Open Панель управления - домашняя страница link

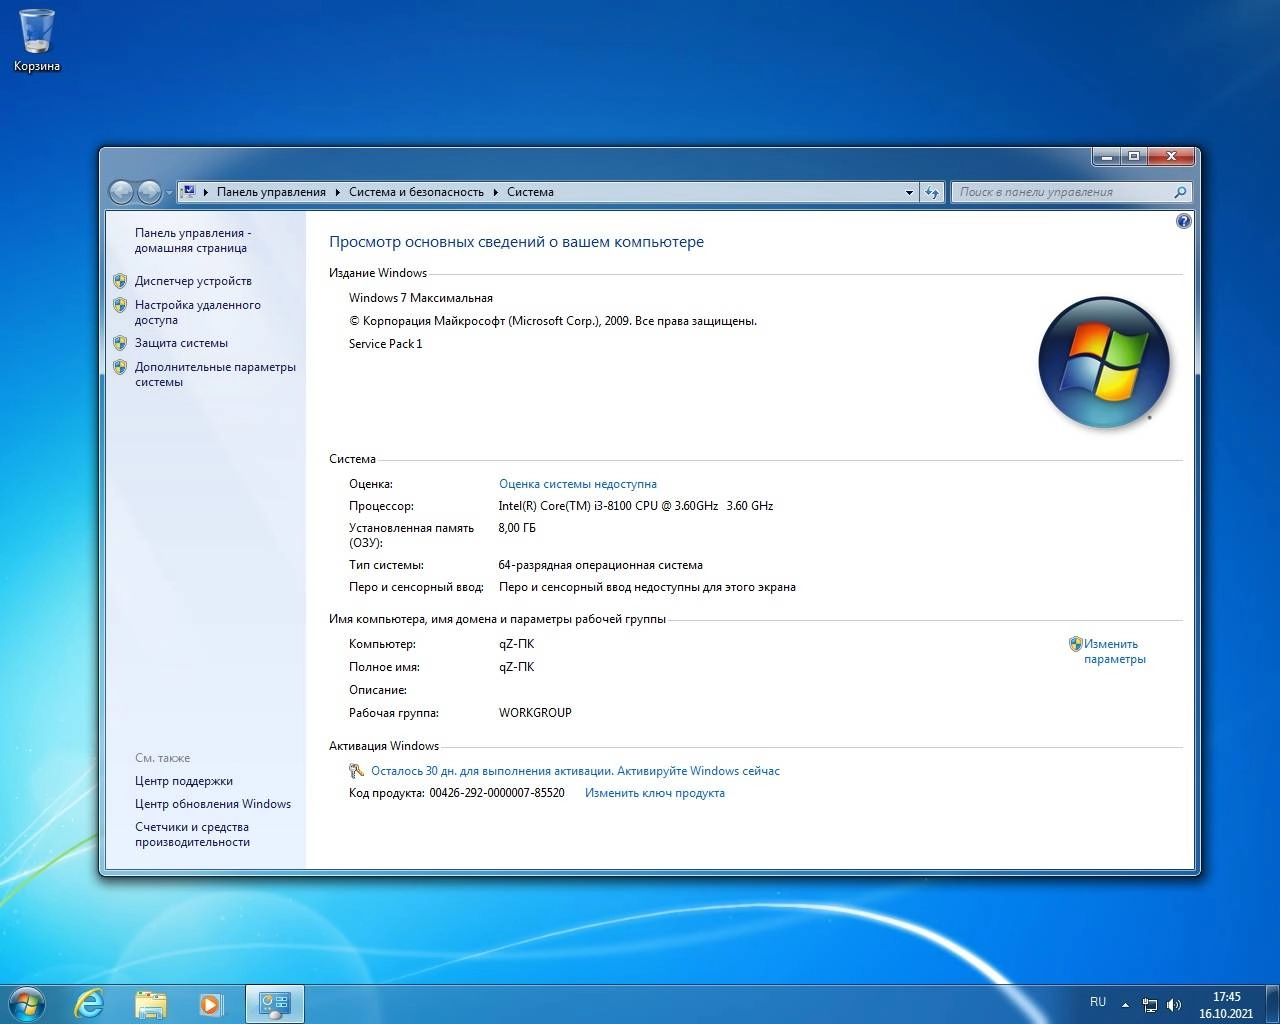click(x=193, y=240)
